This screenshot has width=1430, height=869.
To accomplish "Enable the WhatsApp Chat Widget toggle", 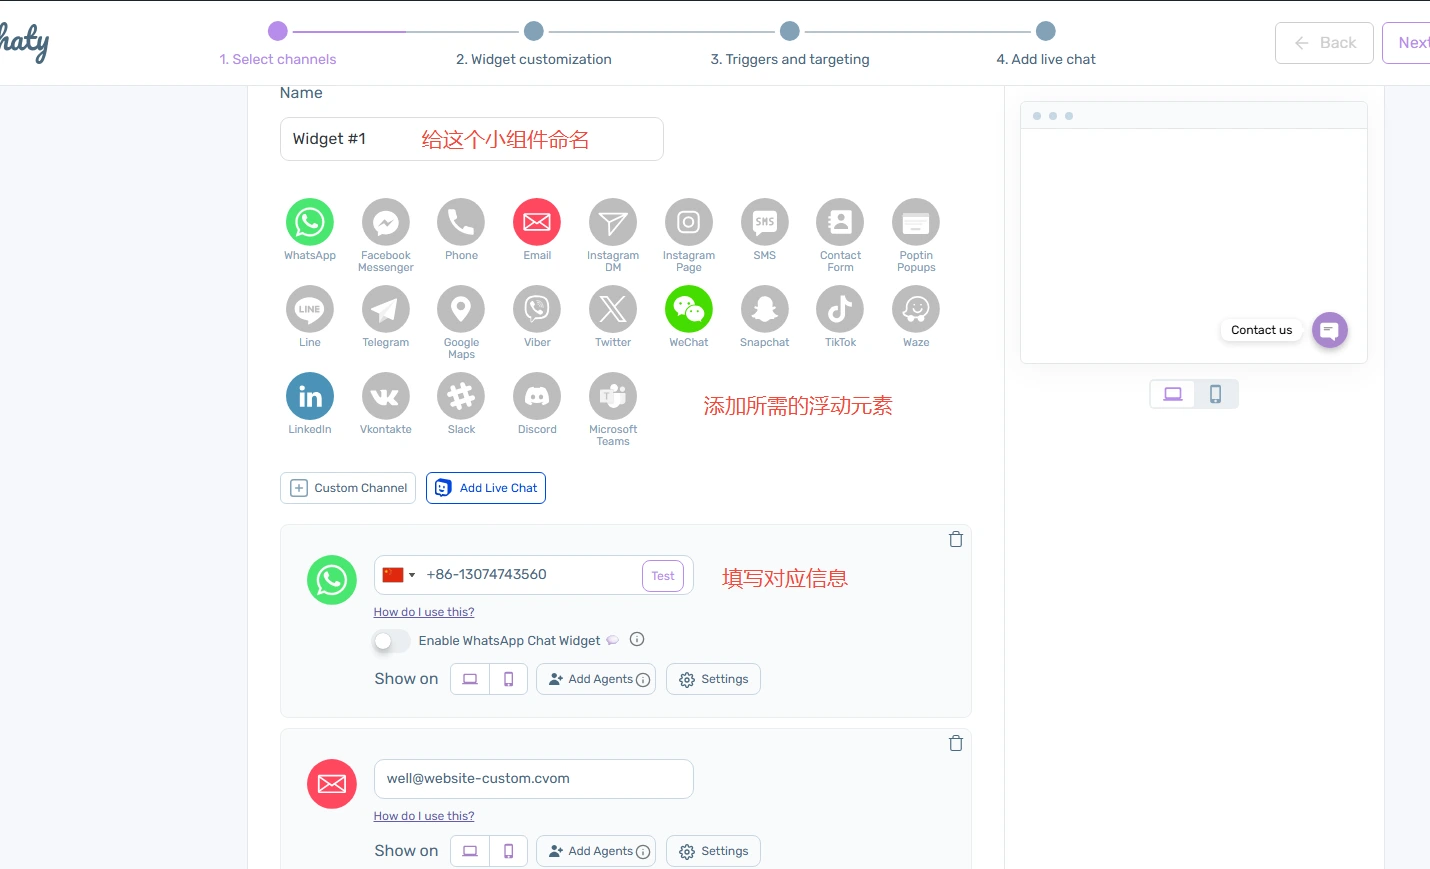I will click(390, 640).
